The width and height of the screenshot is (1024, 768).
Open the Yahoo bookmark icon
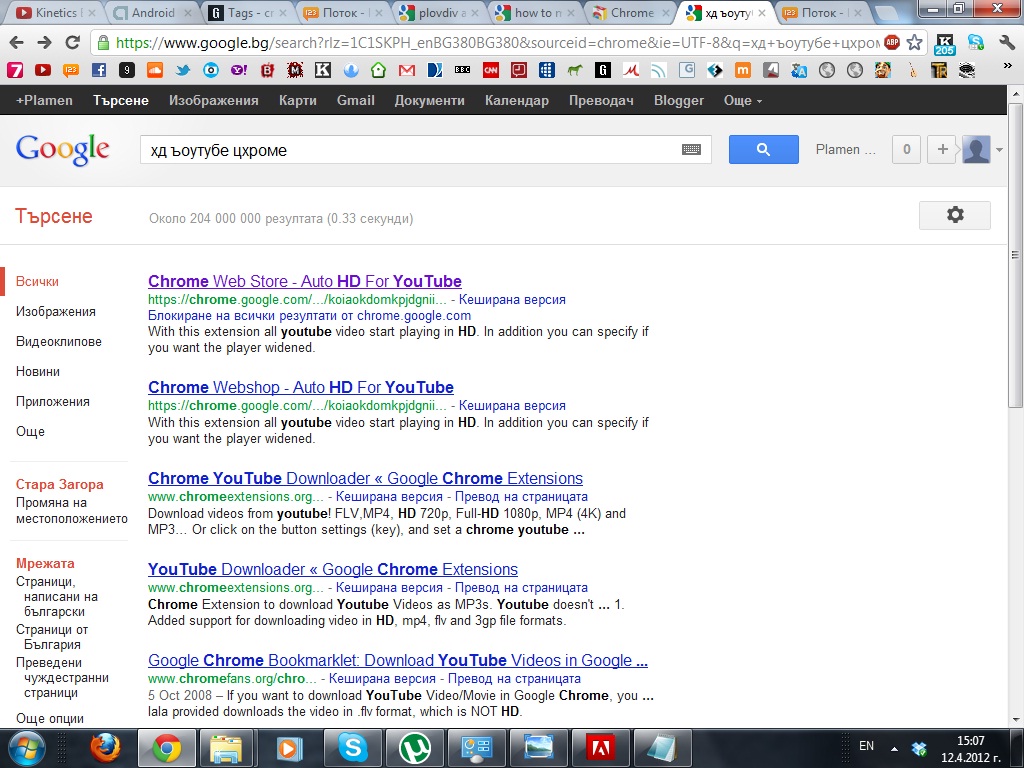tap(239, 70)
